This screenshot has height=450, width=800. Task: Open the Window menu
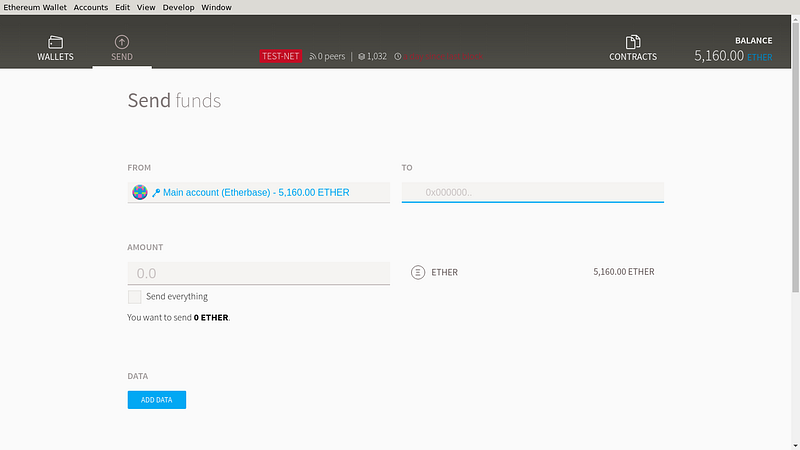pyautogui.click(x=216, y=7)
